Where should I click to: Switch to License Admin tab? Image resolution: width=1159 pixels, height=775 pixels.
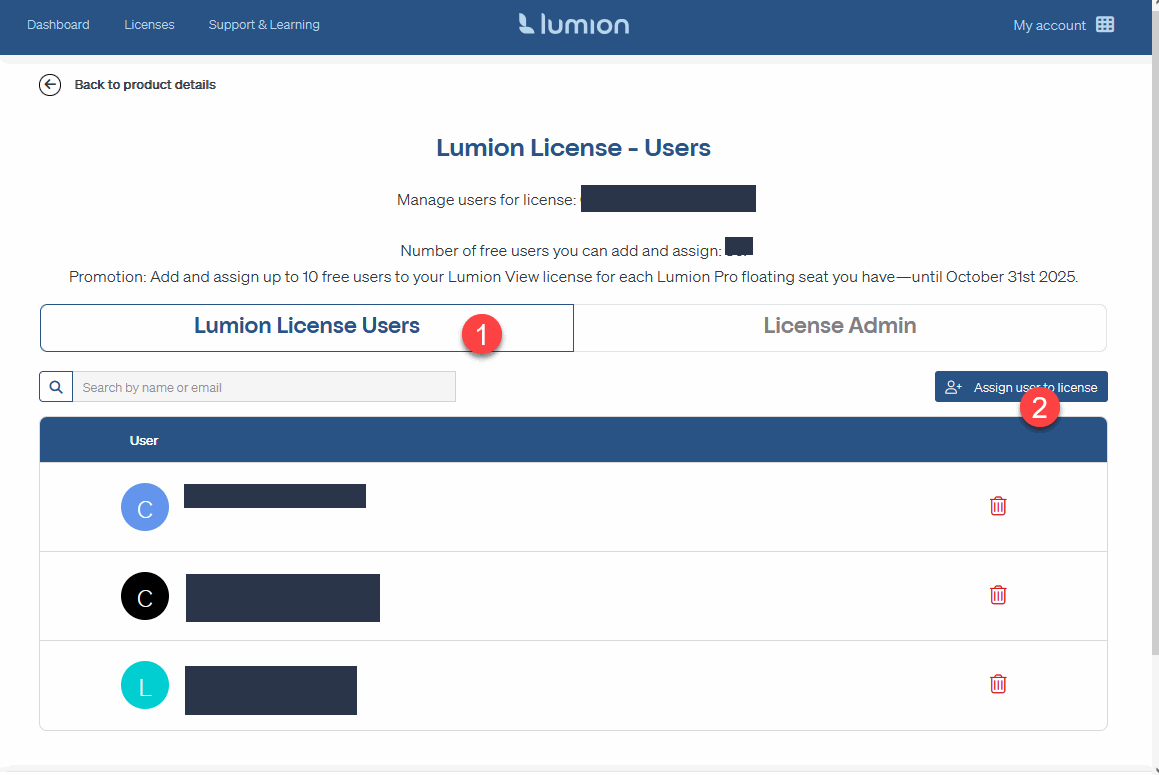[840, 328]
